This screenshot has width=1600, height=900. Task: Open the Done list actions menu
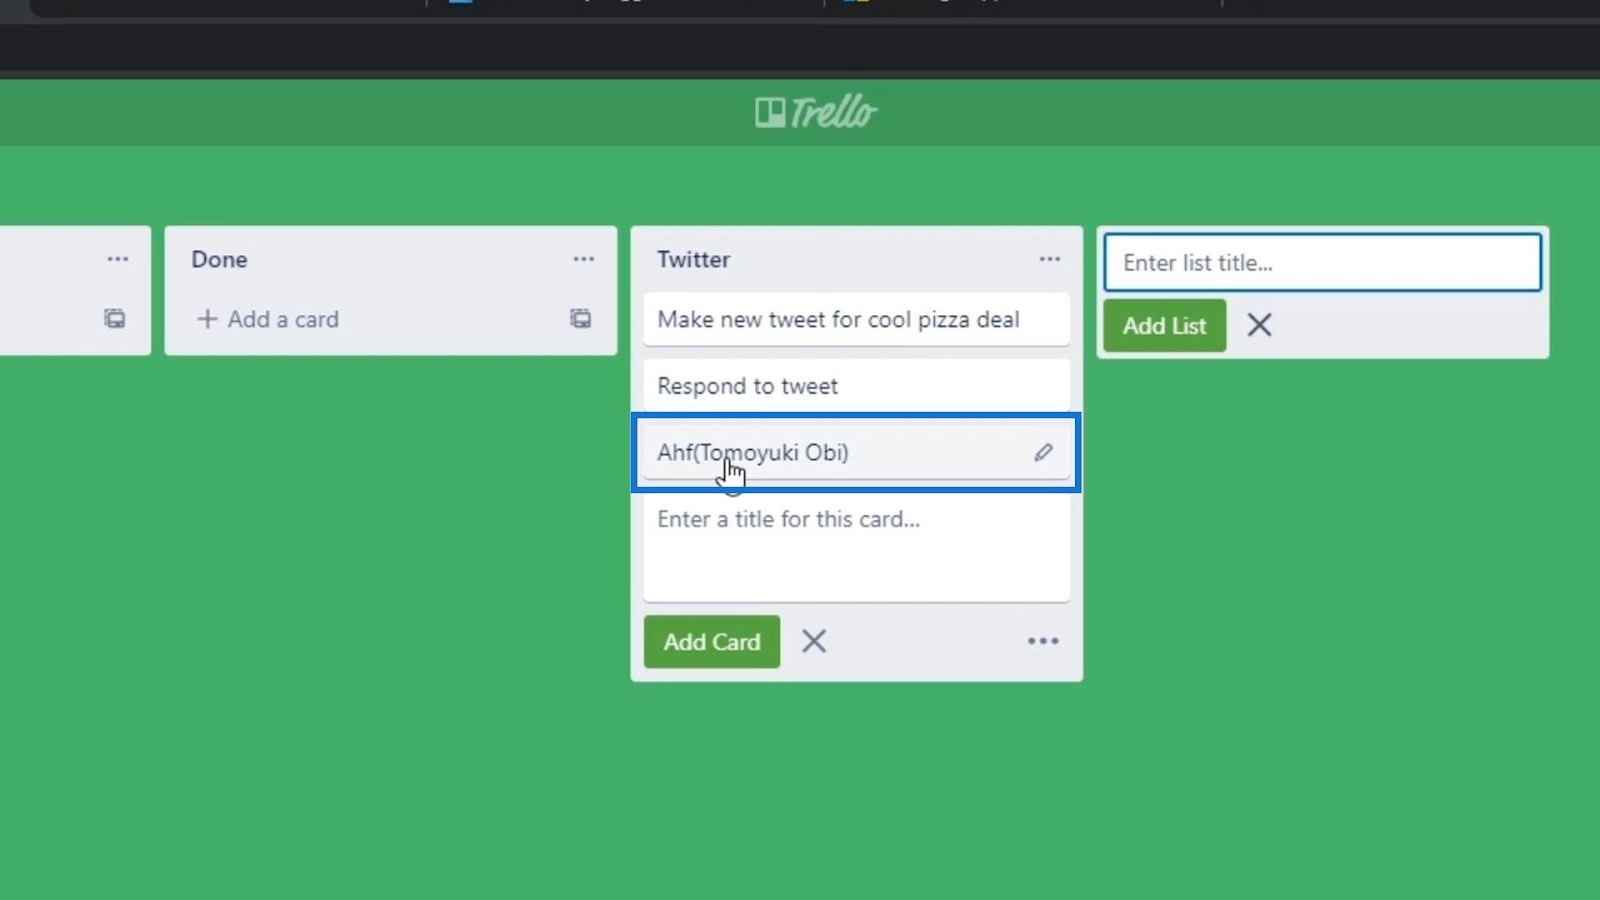click(584, 259)
